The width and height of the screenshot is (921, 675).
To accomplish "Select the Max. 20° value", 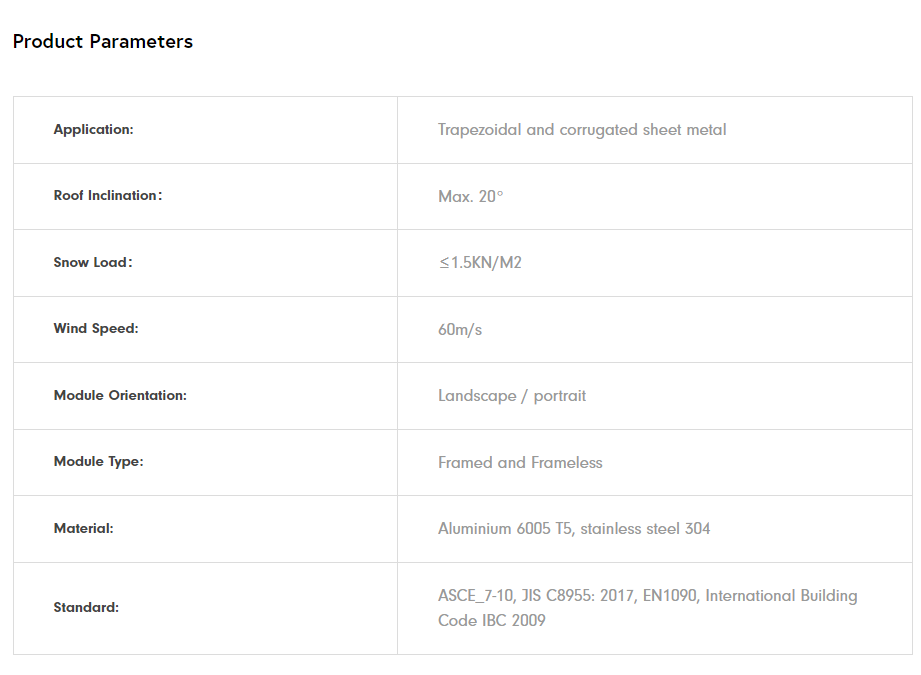I will tap(470, 197).
